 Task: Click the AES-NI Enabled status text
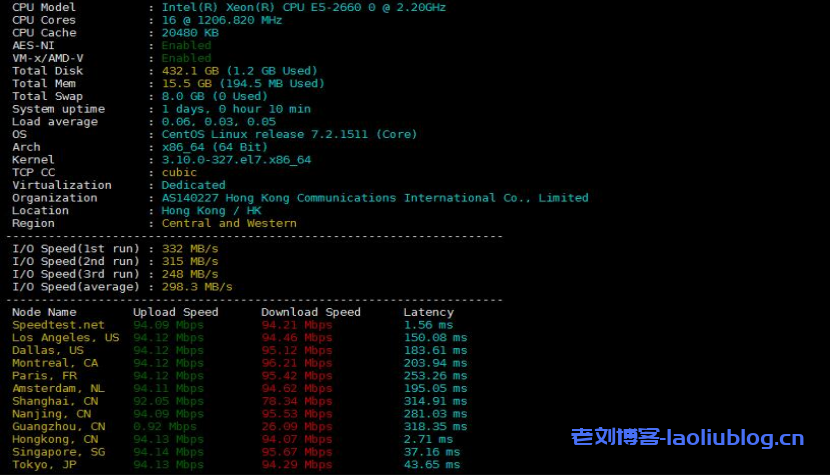click(186, 45)
